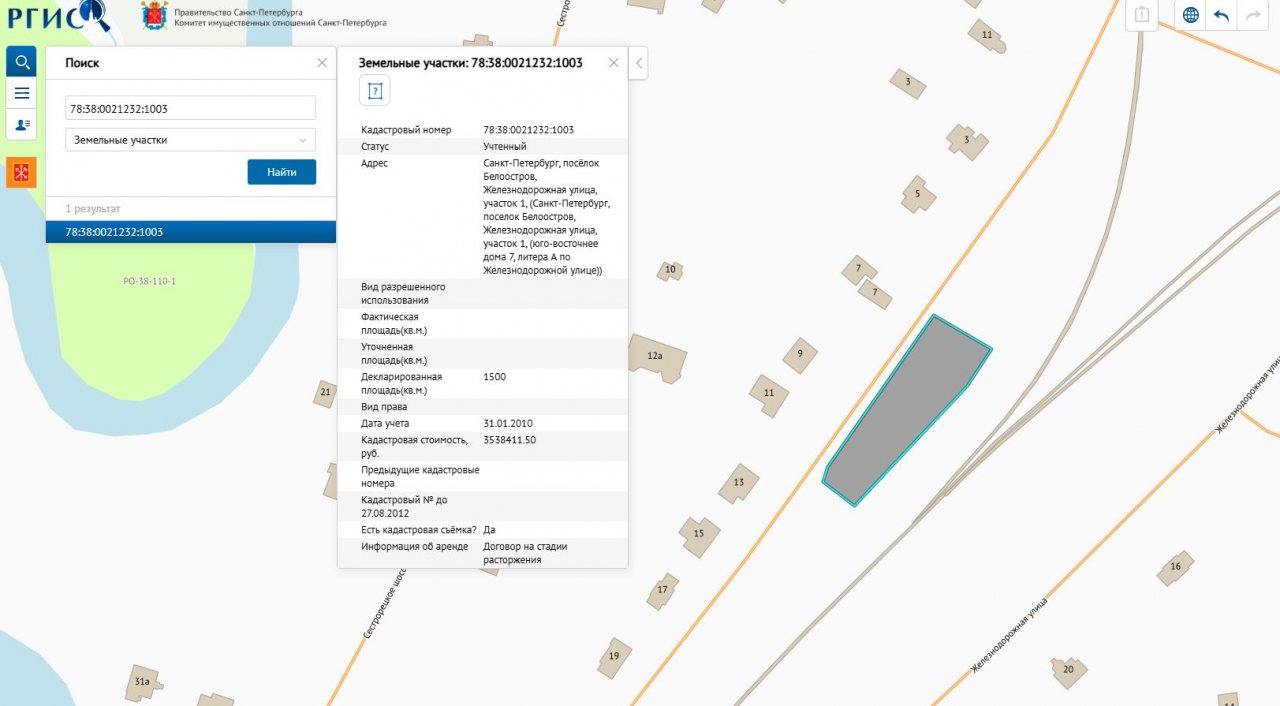Close the Поиск panel
This screenshot has width=1280, height=706.
click(x=322, y=63)
